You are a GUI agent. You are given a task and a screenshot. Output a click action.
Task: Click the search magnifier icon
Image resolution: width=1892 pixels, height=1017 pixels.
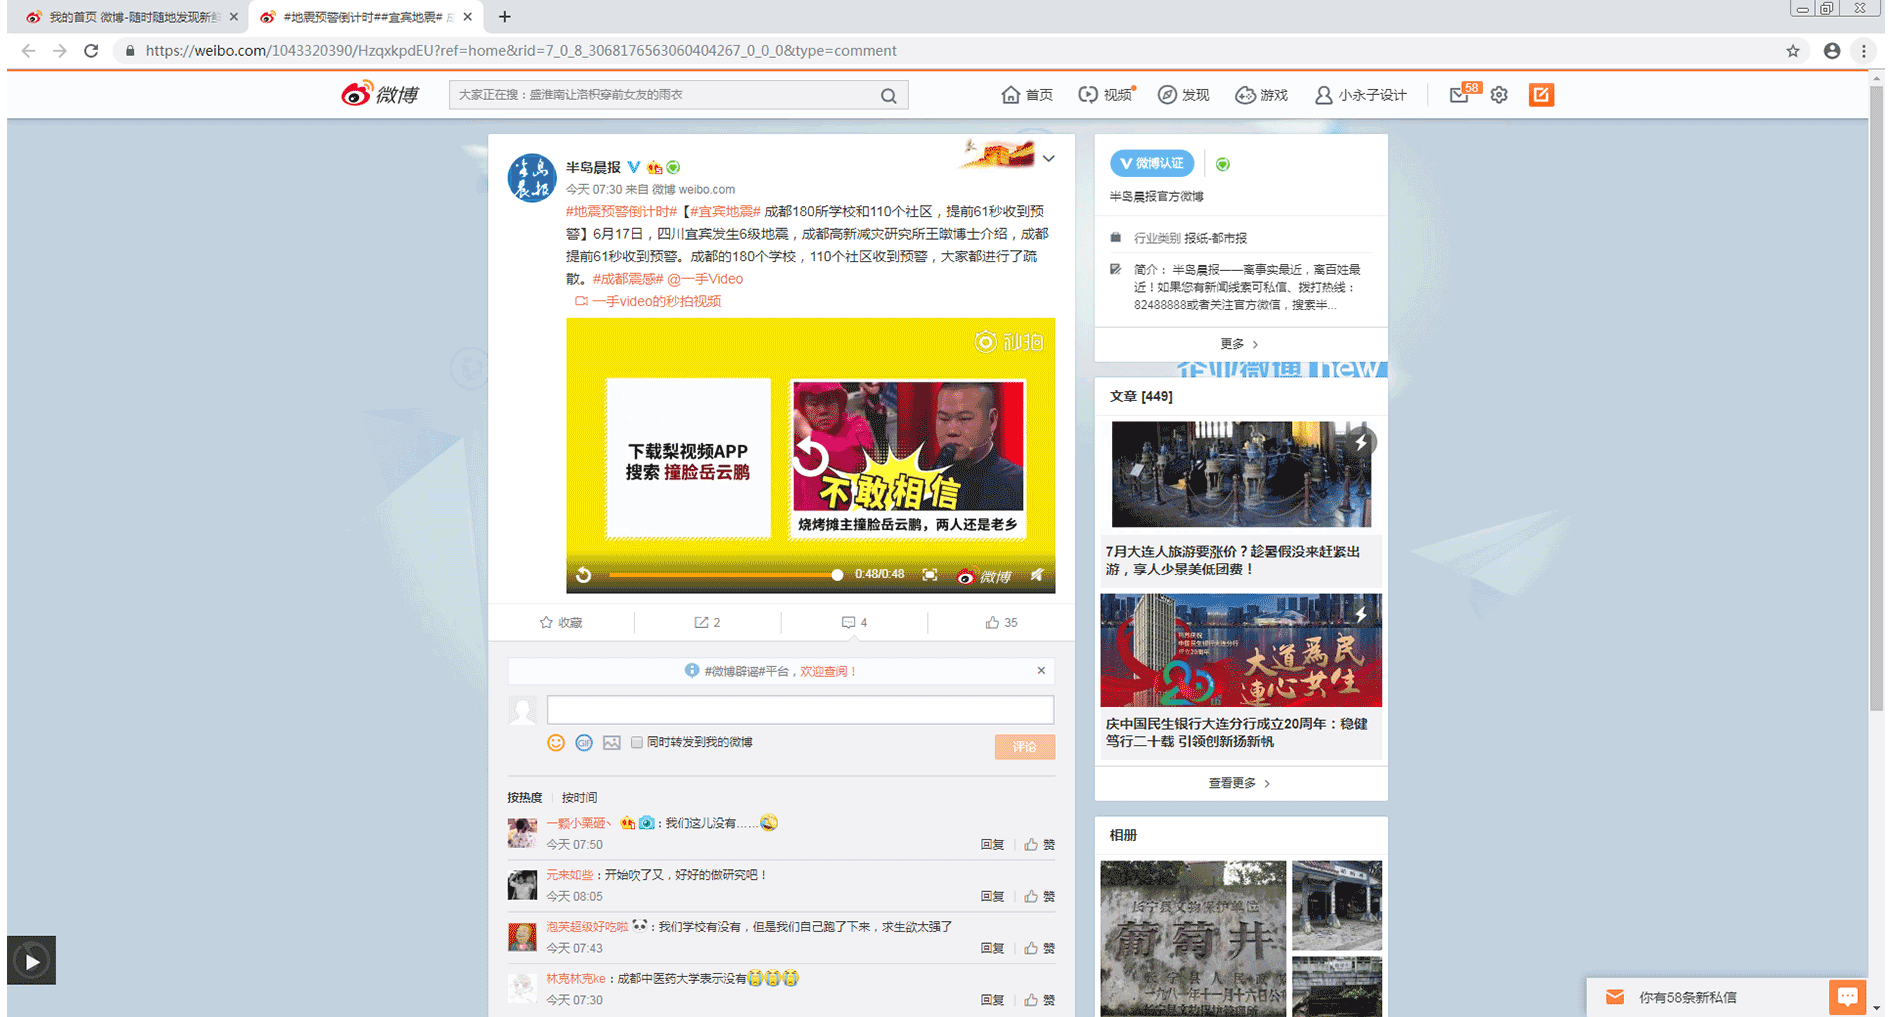click(888, 96)
